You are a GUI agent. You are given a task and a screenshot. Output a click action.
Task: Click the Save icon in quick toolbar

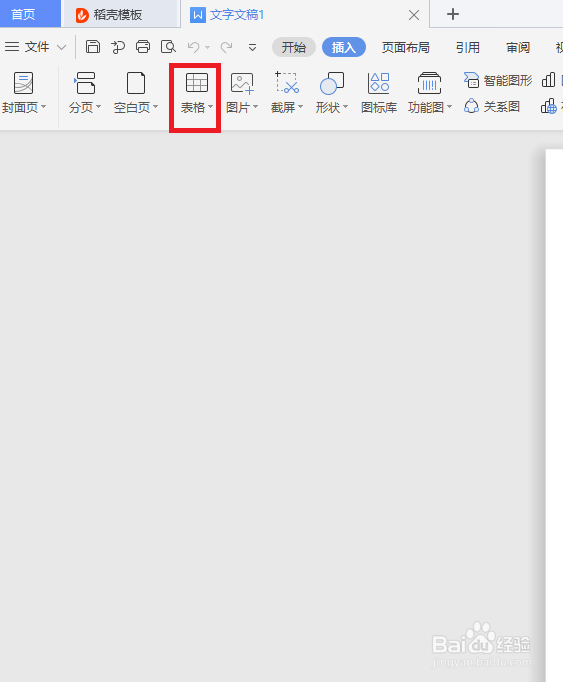93,47
